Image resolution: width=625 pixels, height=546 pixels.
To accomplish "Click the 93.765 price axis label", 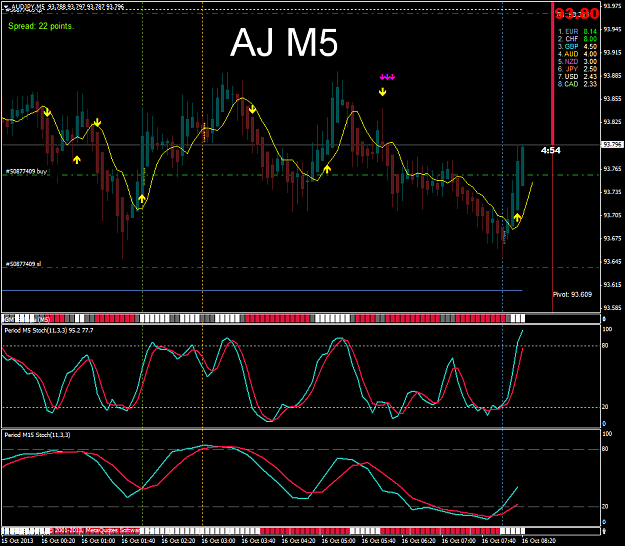I will (612, 169).
